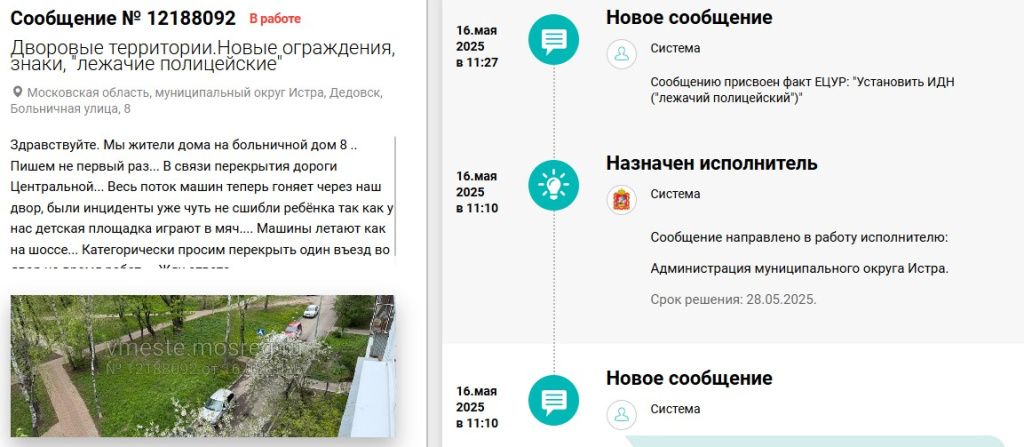Select the "Сообщение № 12188092" title

point(124,18)
